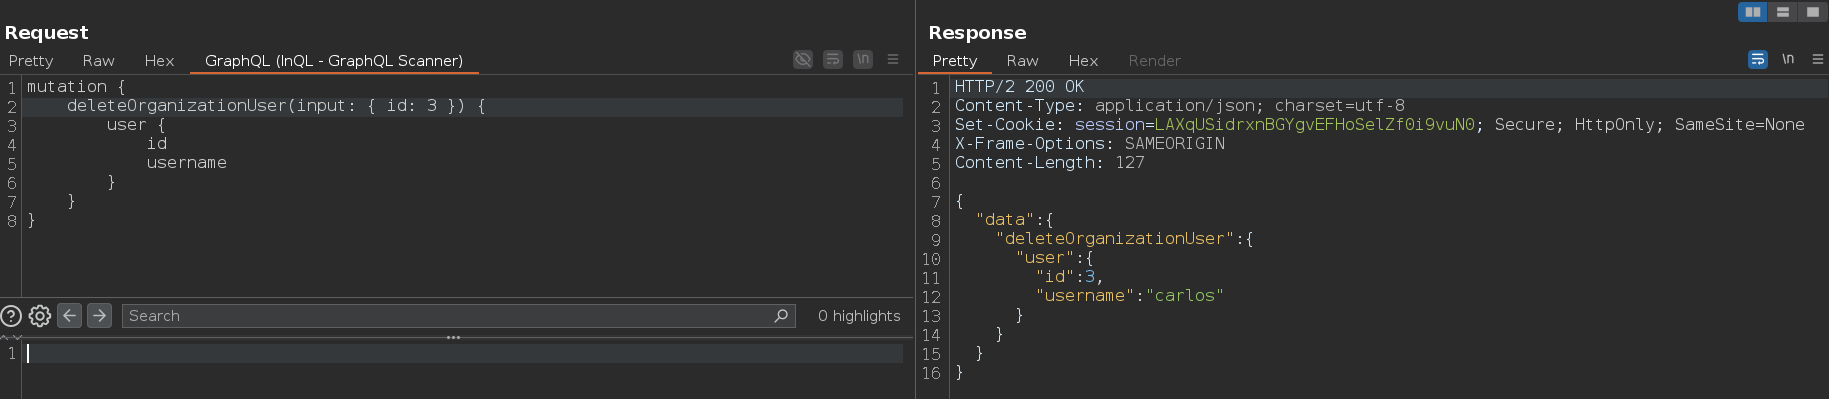The height and width of the screenshot is (399, 1829).
Task: Open Response panel options hamburger menu
Action: [x=1818, y=60]
